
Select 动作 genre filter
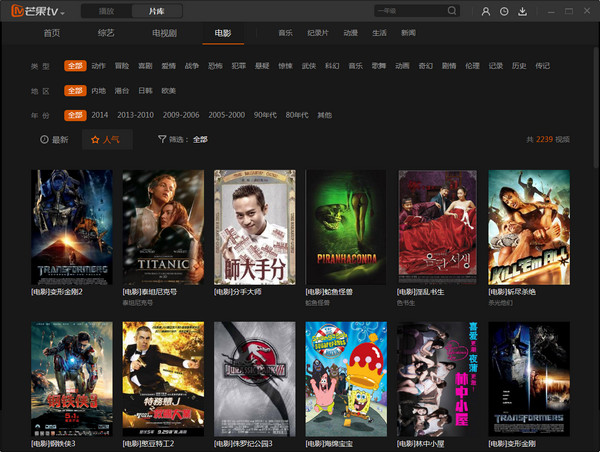pyautogui.click(x=98, y=66)
